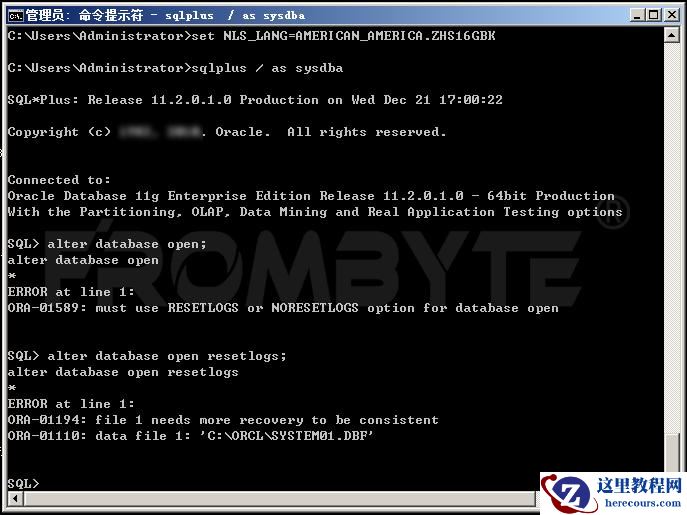Click the 'Connected to:' line
The width and height of the screenshot is (687, 515).
click(59, 180)
